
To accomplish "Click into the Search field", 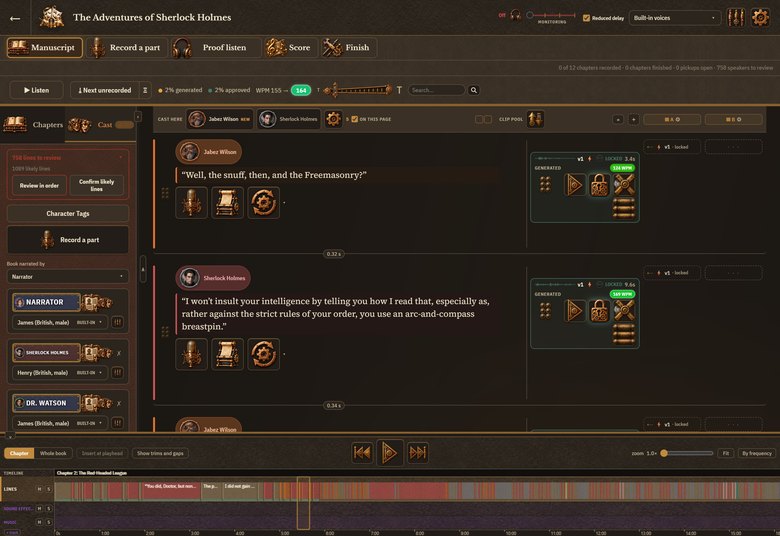I will coord(437,90).
